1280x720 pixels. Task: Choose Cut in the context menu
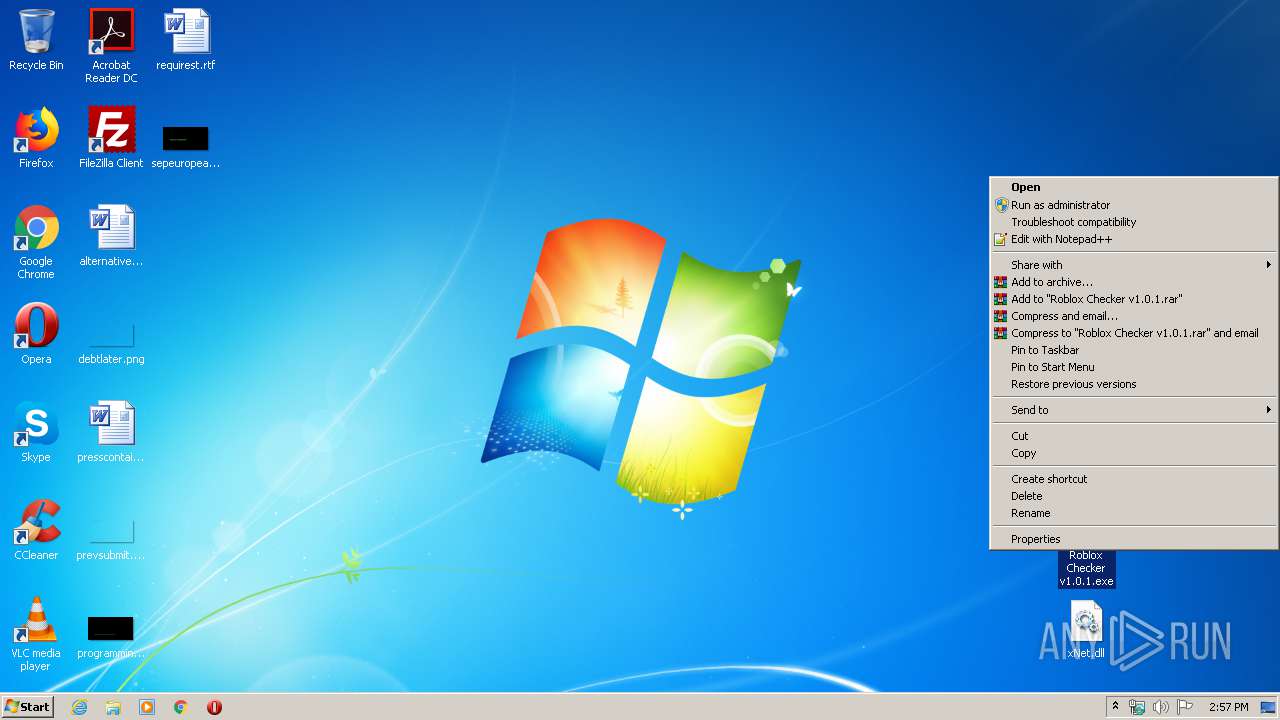click(1134, 436)
